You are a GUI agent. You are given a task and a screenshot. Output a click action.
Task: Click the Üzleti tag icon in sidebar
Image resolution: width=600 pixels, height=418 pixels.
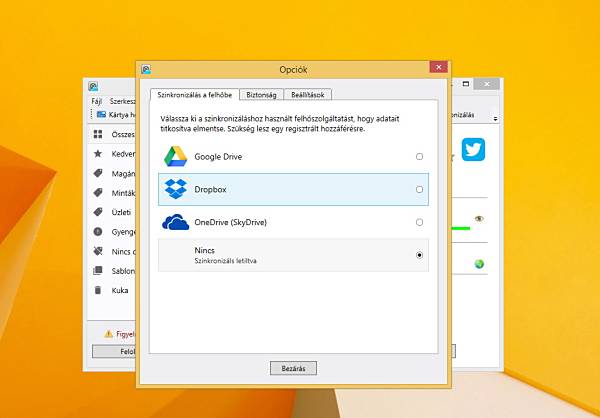coord(98,212)
